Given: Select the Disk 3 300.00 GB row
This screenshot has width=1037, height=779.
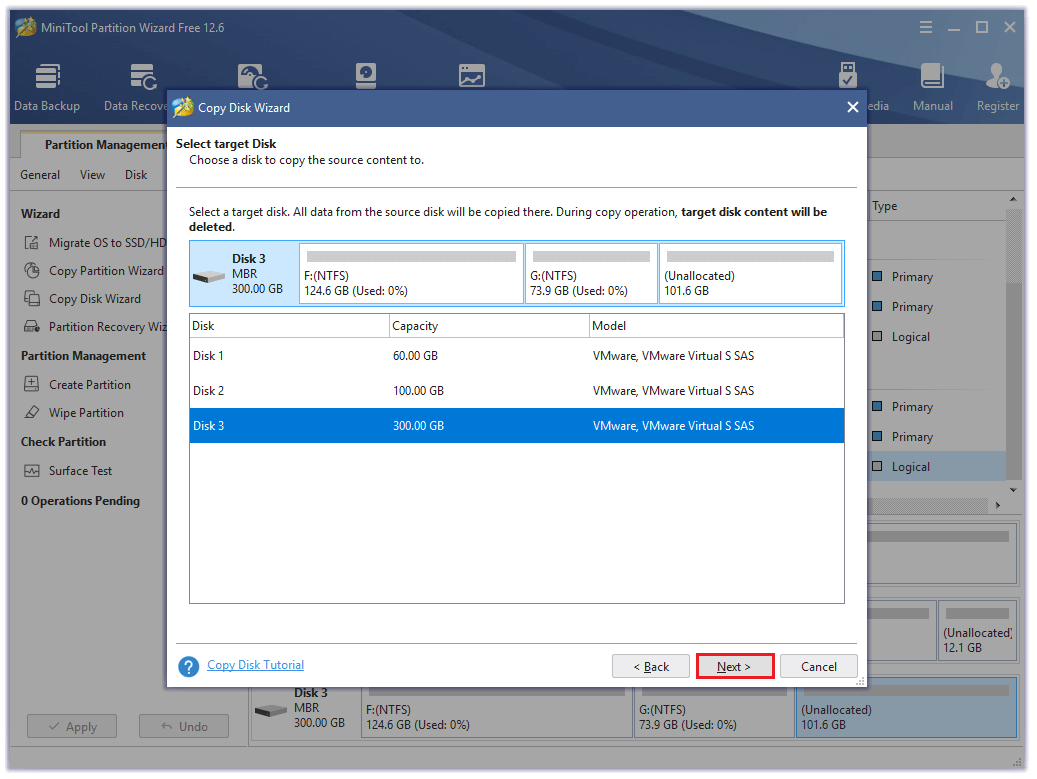Looking at the screenshot, I should coord(517,426).
